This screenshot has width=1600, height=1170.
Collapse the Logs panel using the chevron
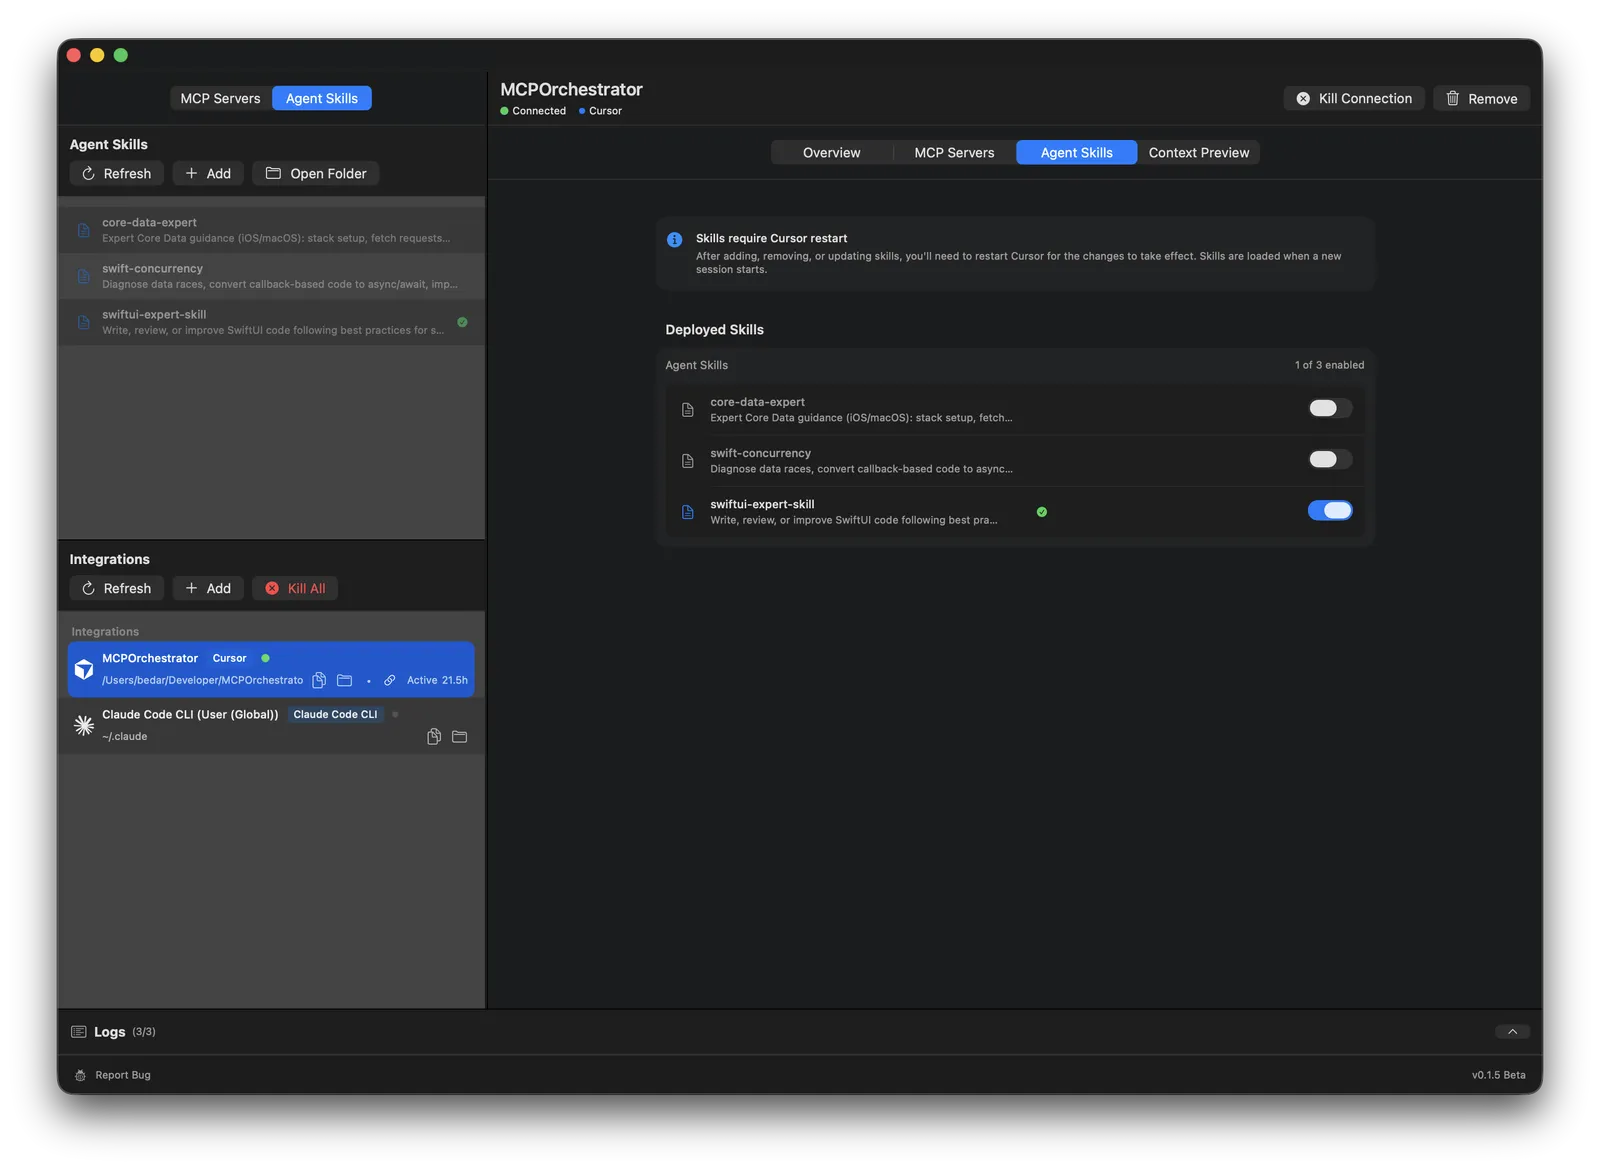click(1513, 1031)
